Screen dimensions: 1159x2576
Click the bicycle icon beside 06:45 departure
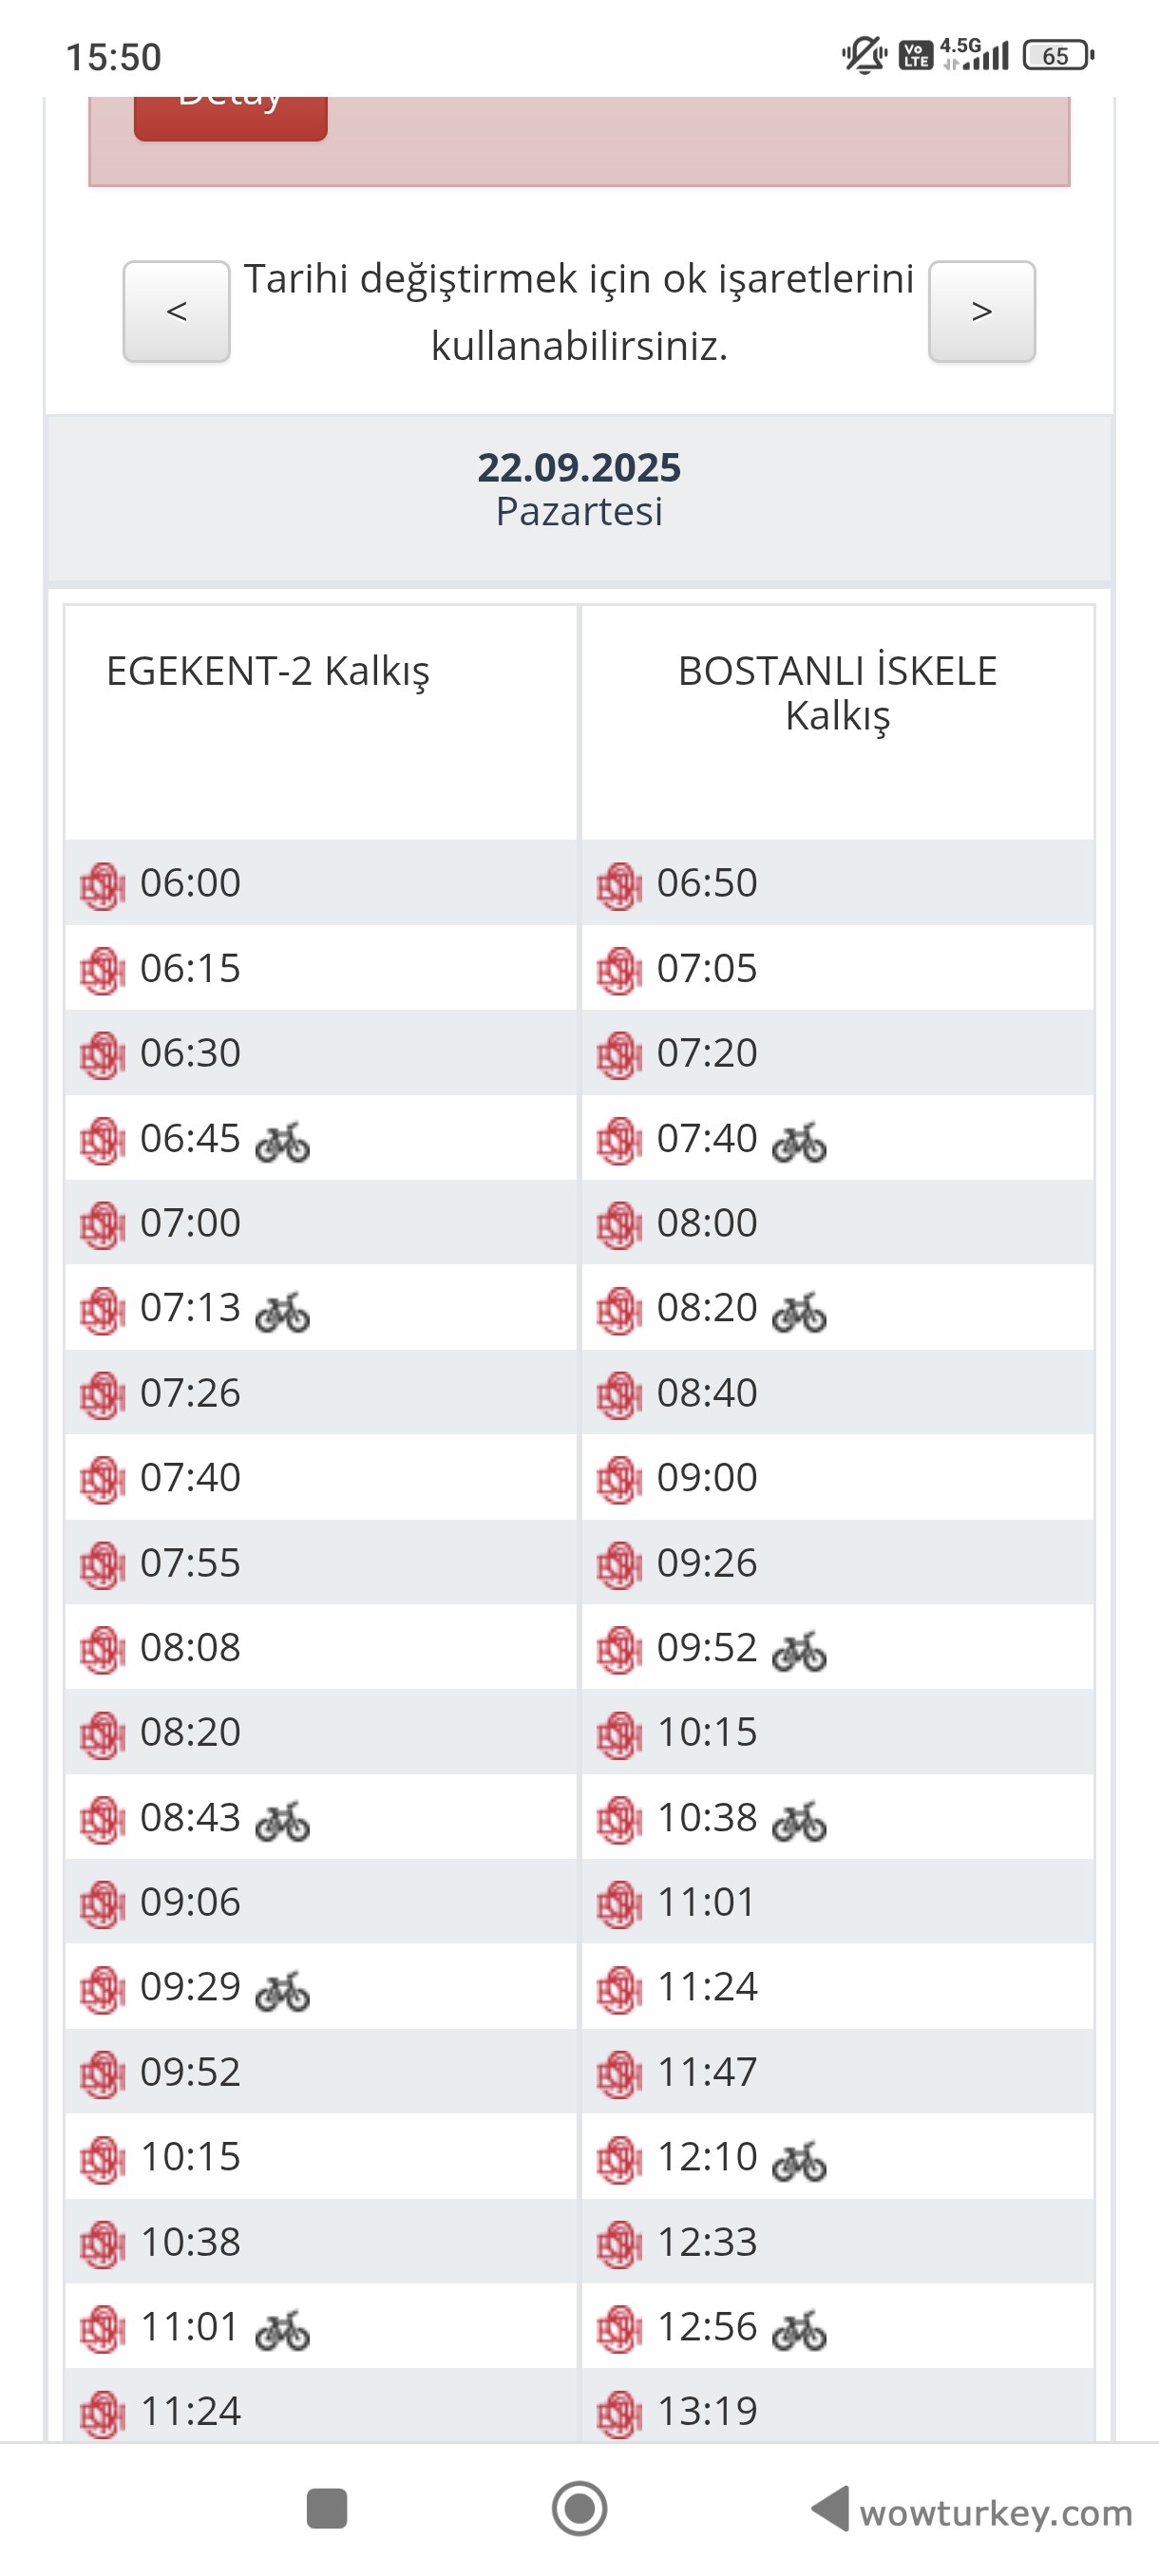coord(282,1141)
